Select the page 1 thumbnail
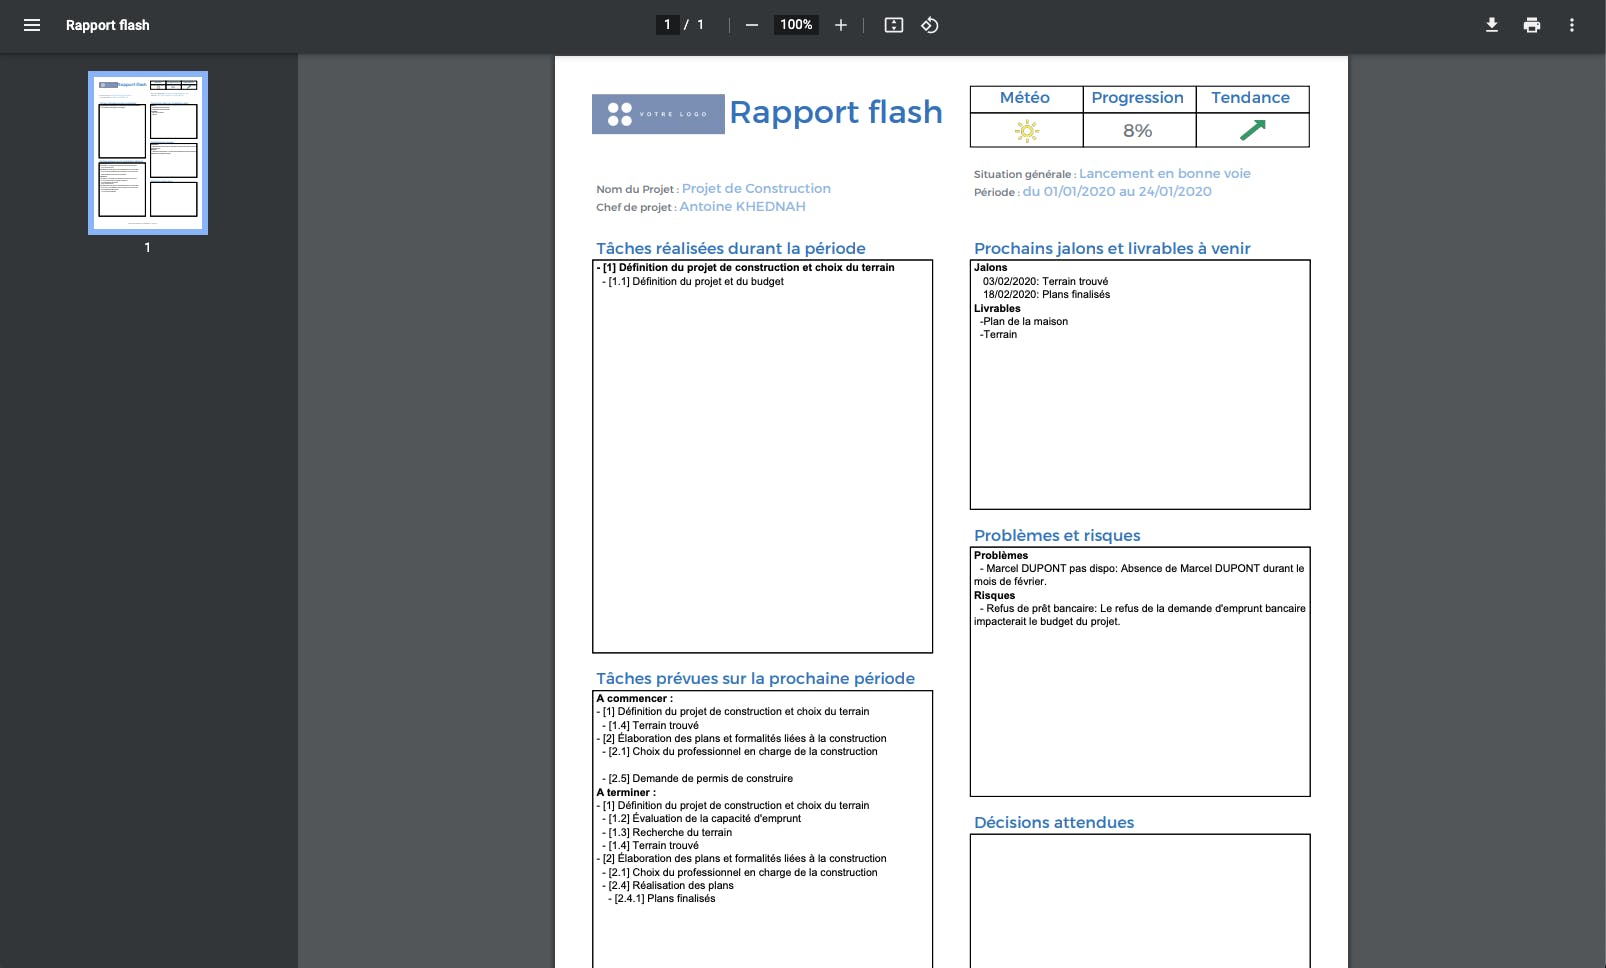This screenshot has height=968, width=1606. coord(148,153)
